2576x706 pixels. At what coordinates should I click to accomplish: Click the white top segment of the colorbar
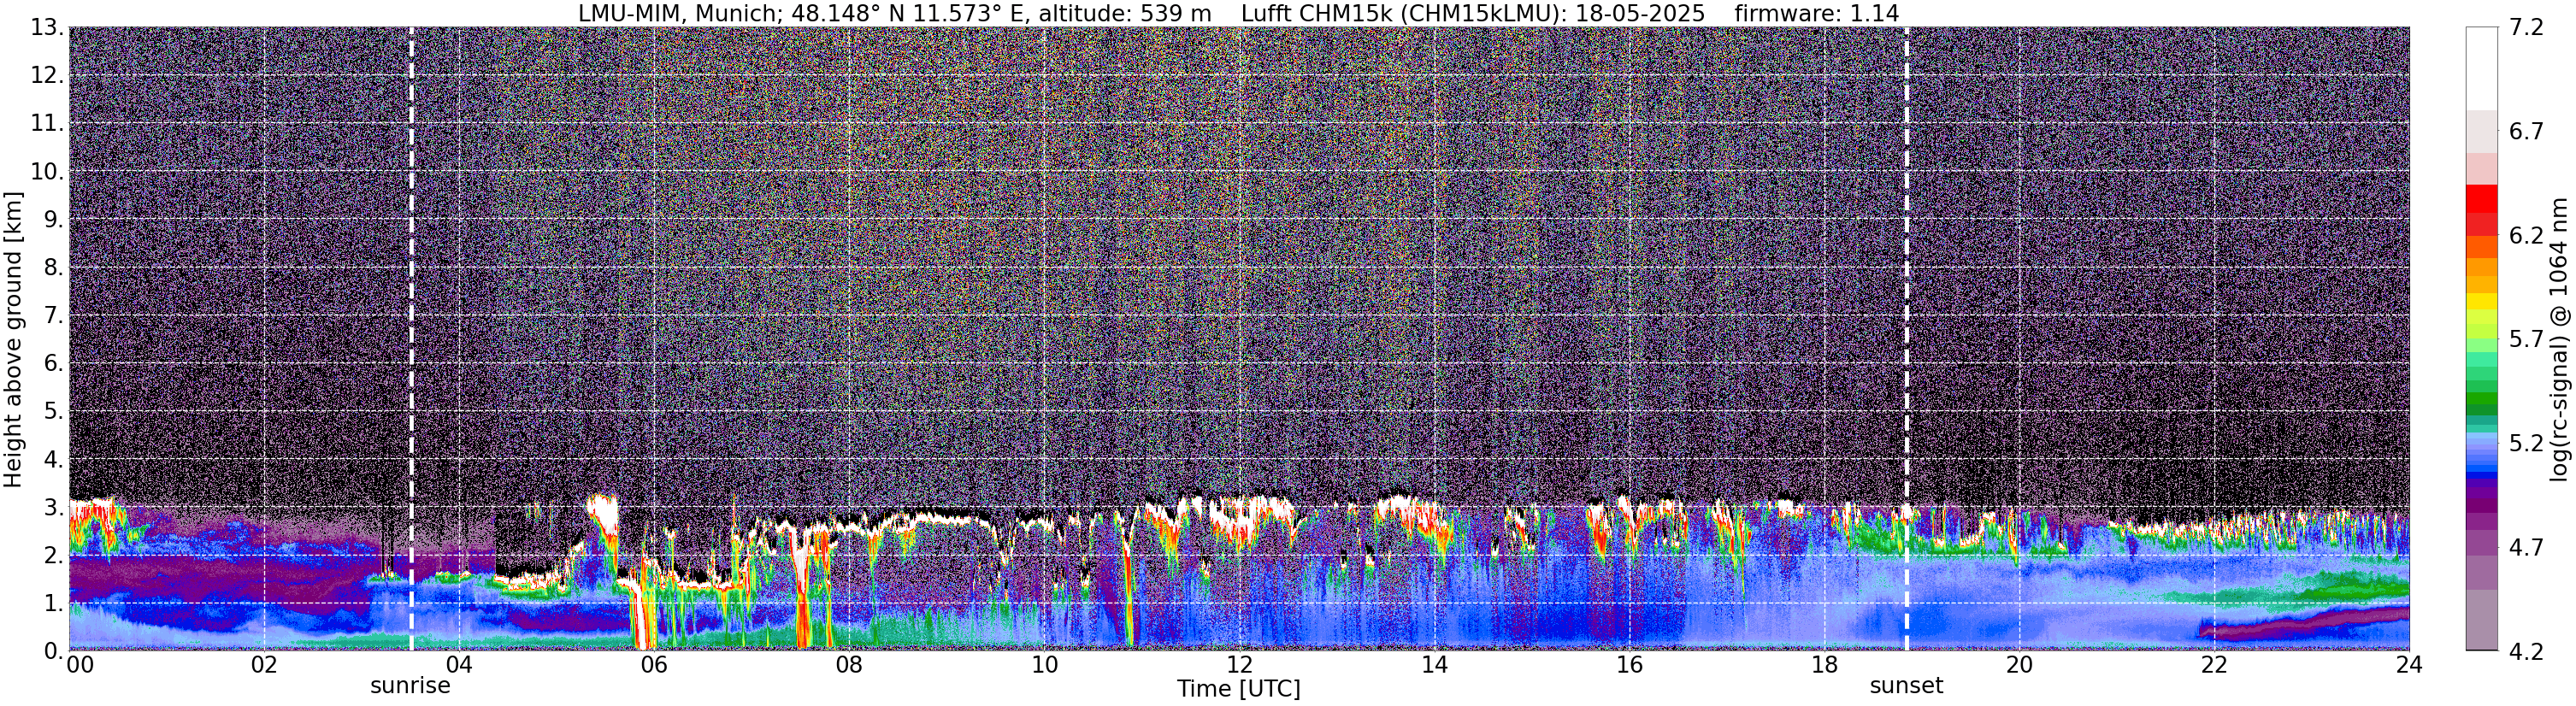pyautogui.click(x=2481, y=68)
